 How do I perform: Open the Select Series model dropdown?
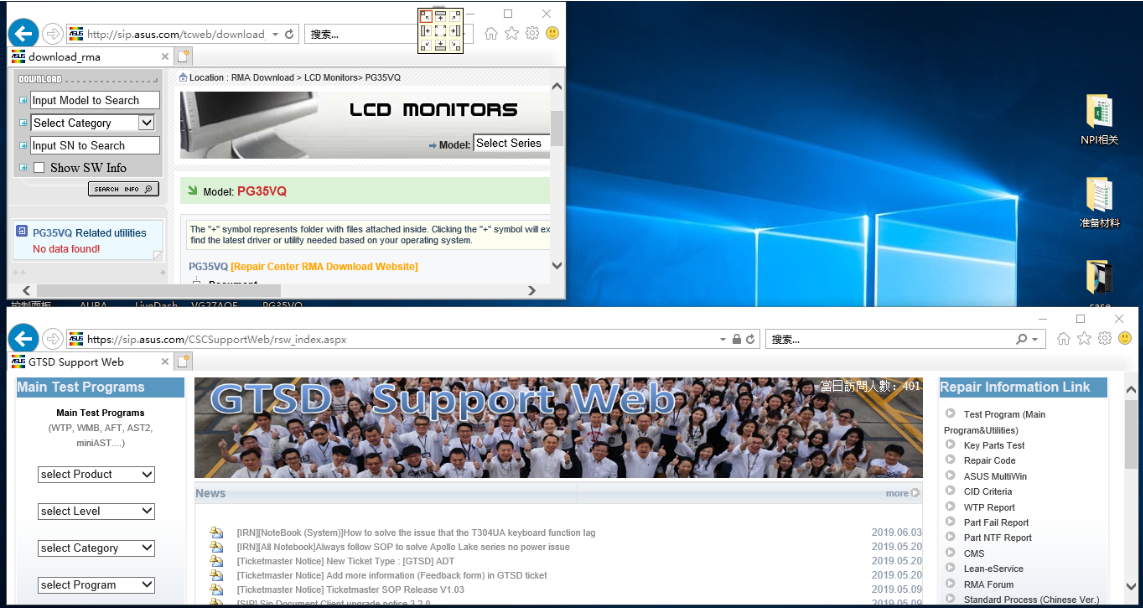point(512,144)
